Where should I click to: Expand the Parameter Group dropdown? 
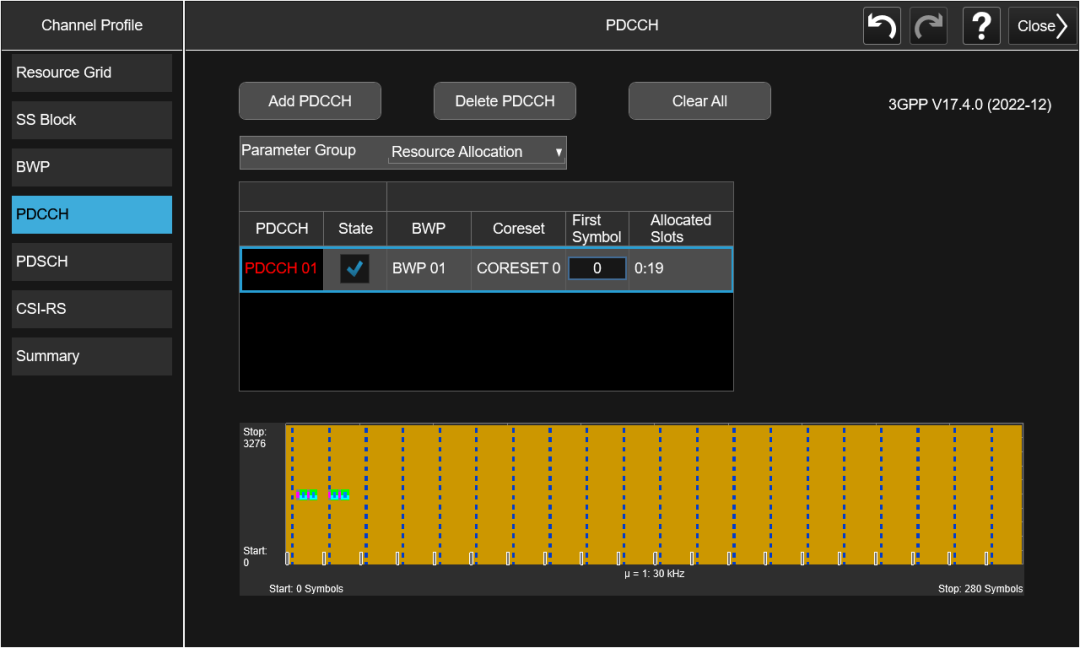coord(476,152)
